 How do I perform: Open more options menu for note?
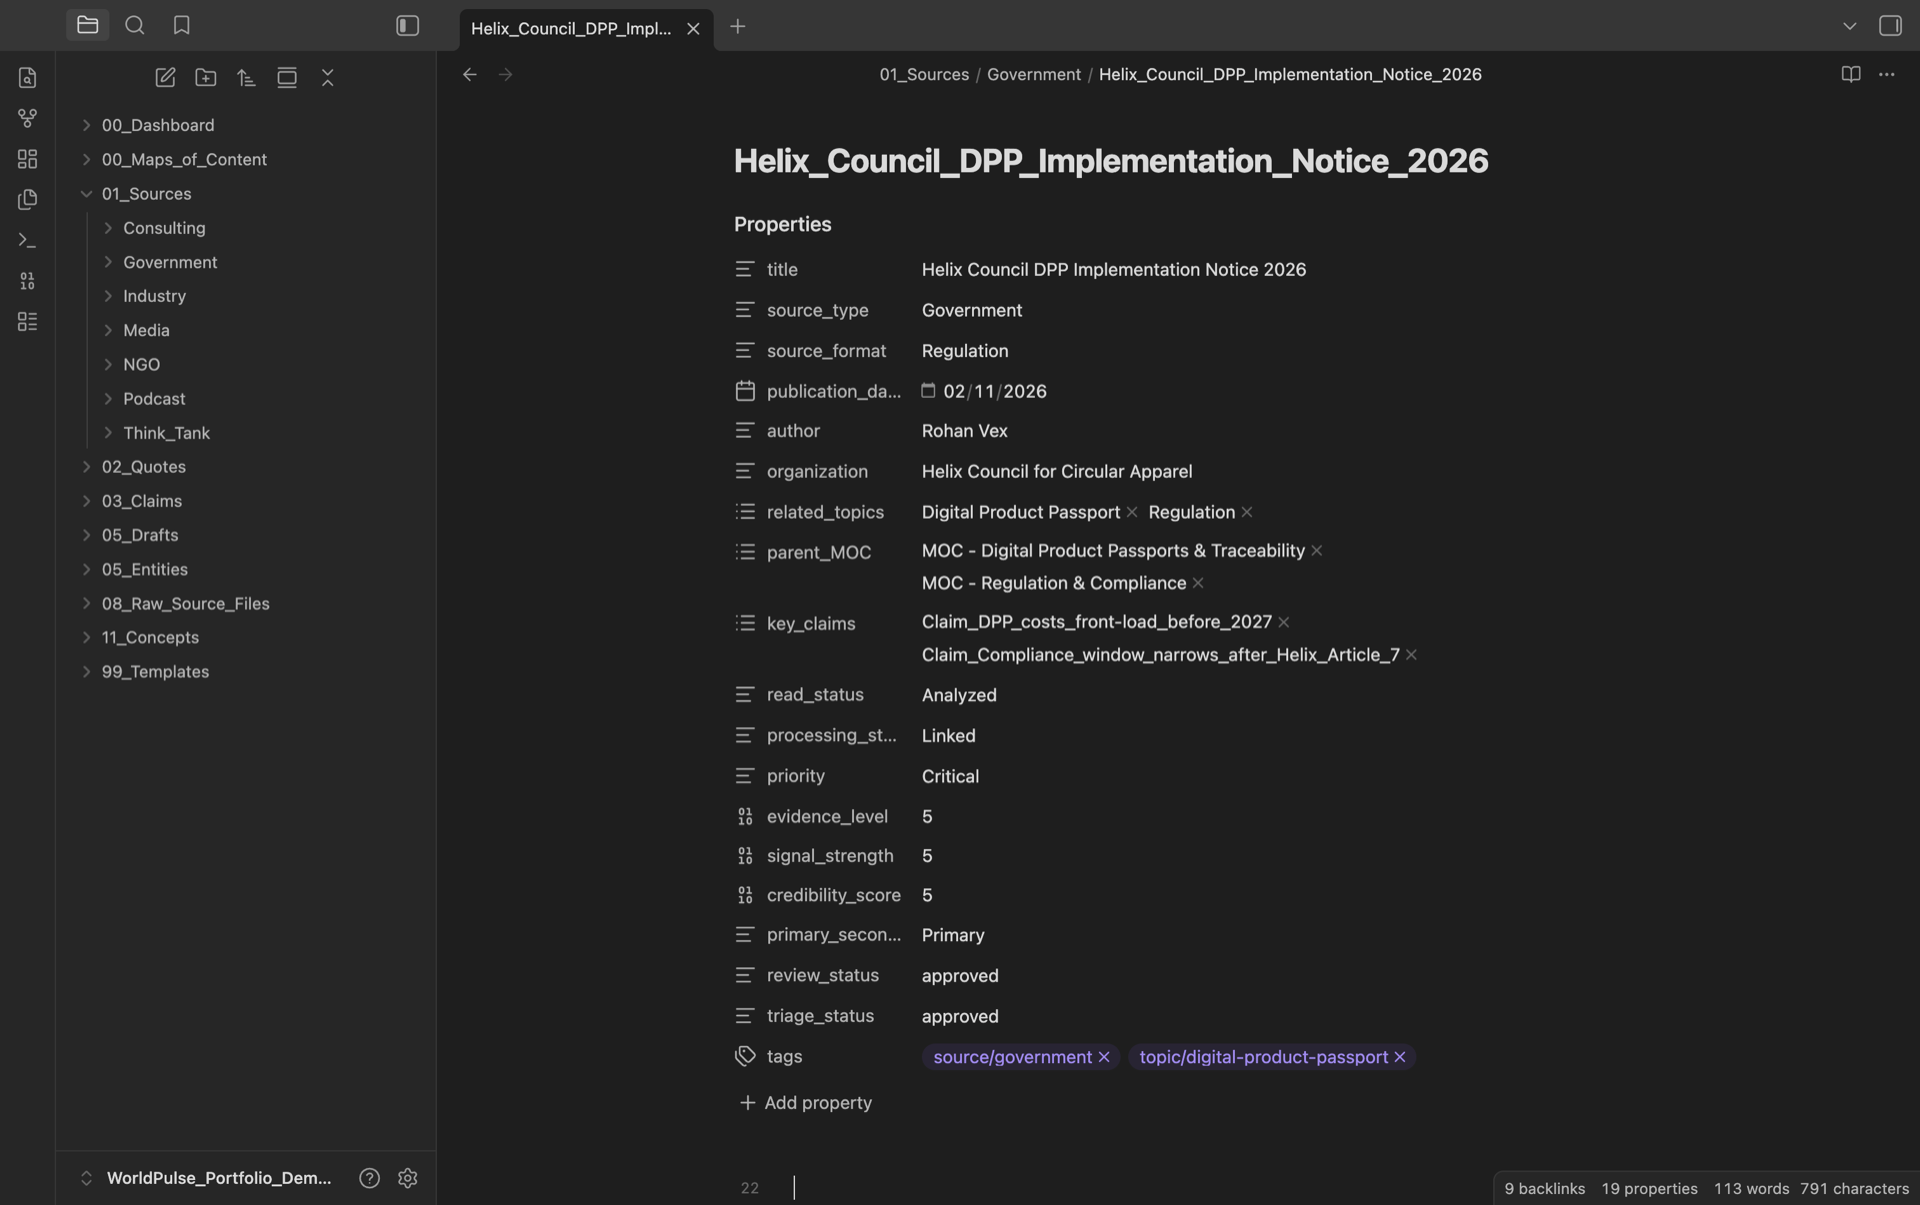1887,74
